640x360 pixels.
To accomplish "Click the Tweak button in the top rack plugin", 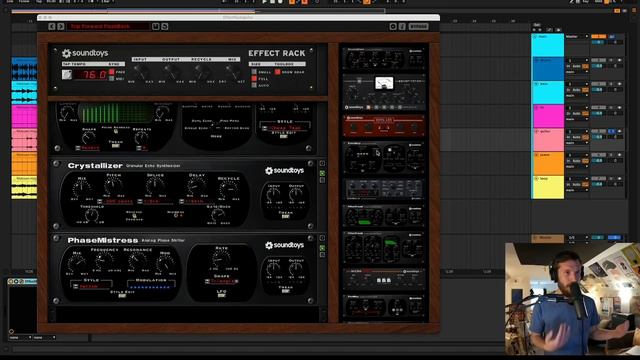I will 116,146.
